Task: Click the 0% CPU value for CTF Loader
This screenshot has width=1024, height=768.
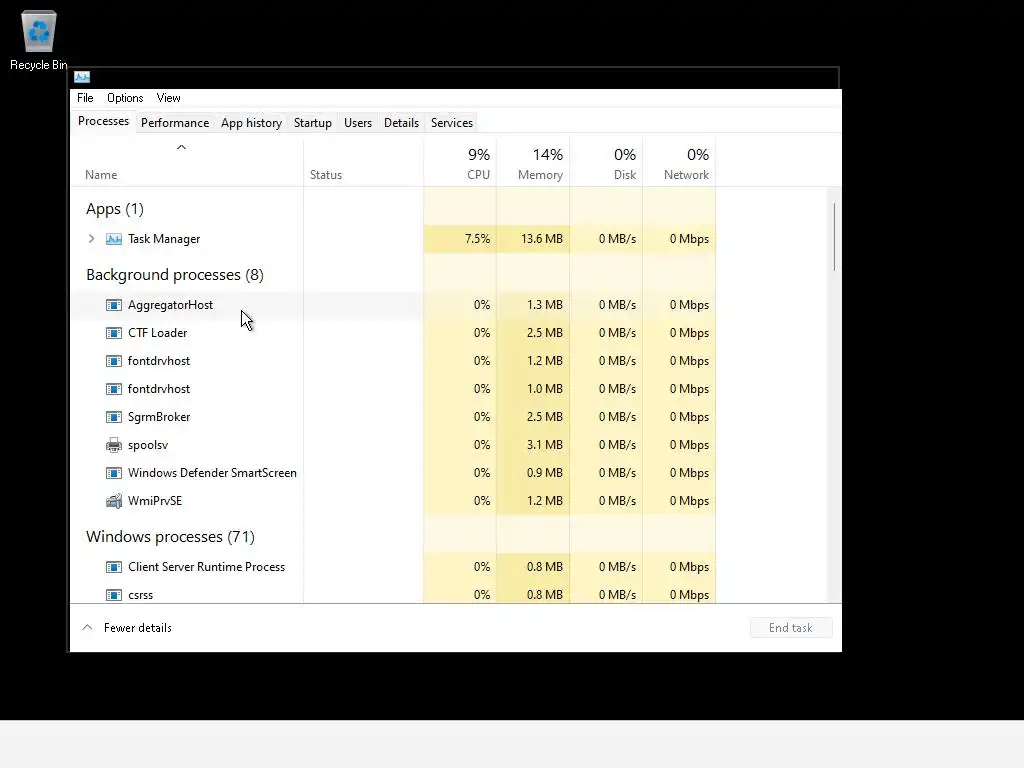Action: [482, 333]
